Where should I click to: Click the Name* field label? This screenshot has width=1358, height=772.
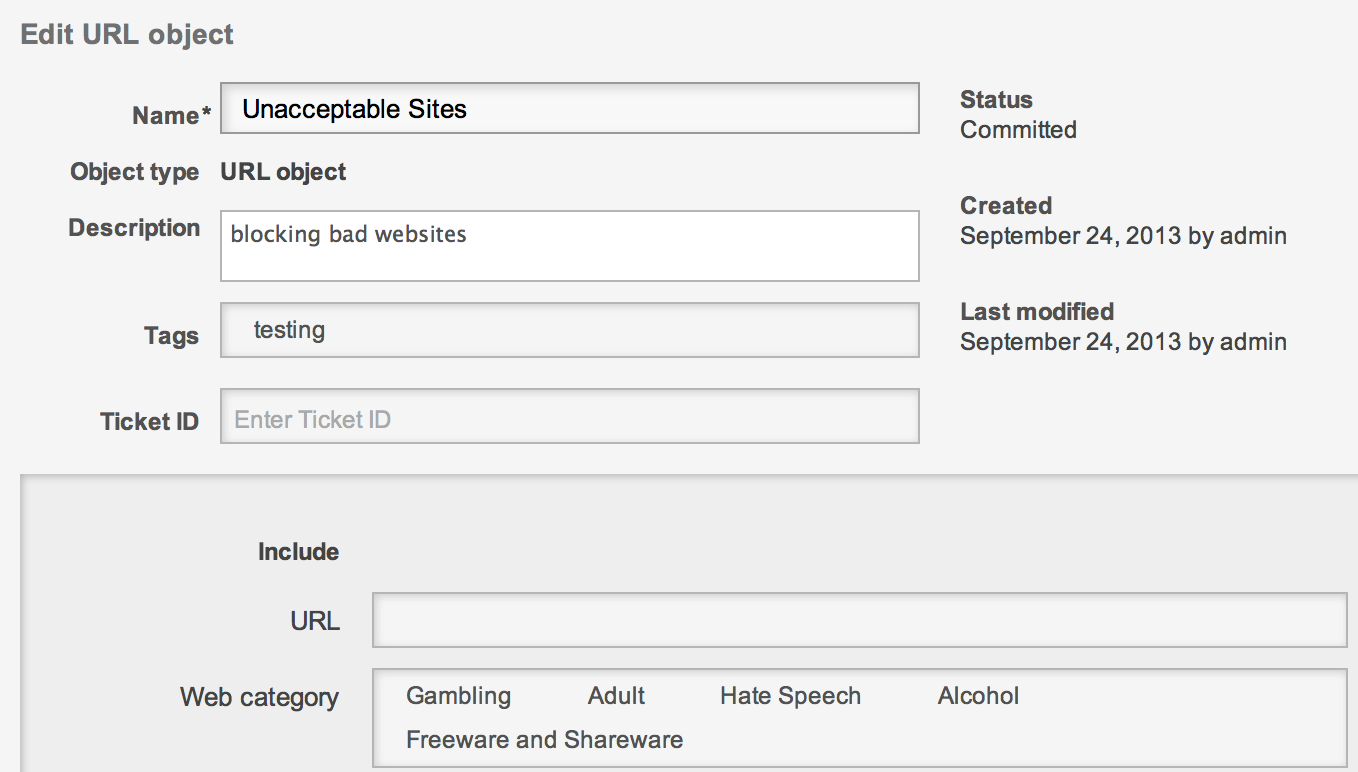tap(171, 116)
